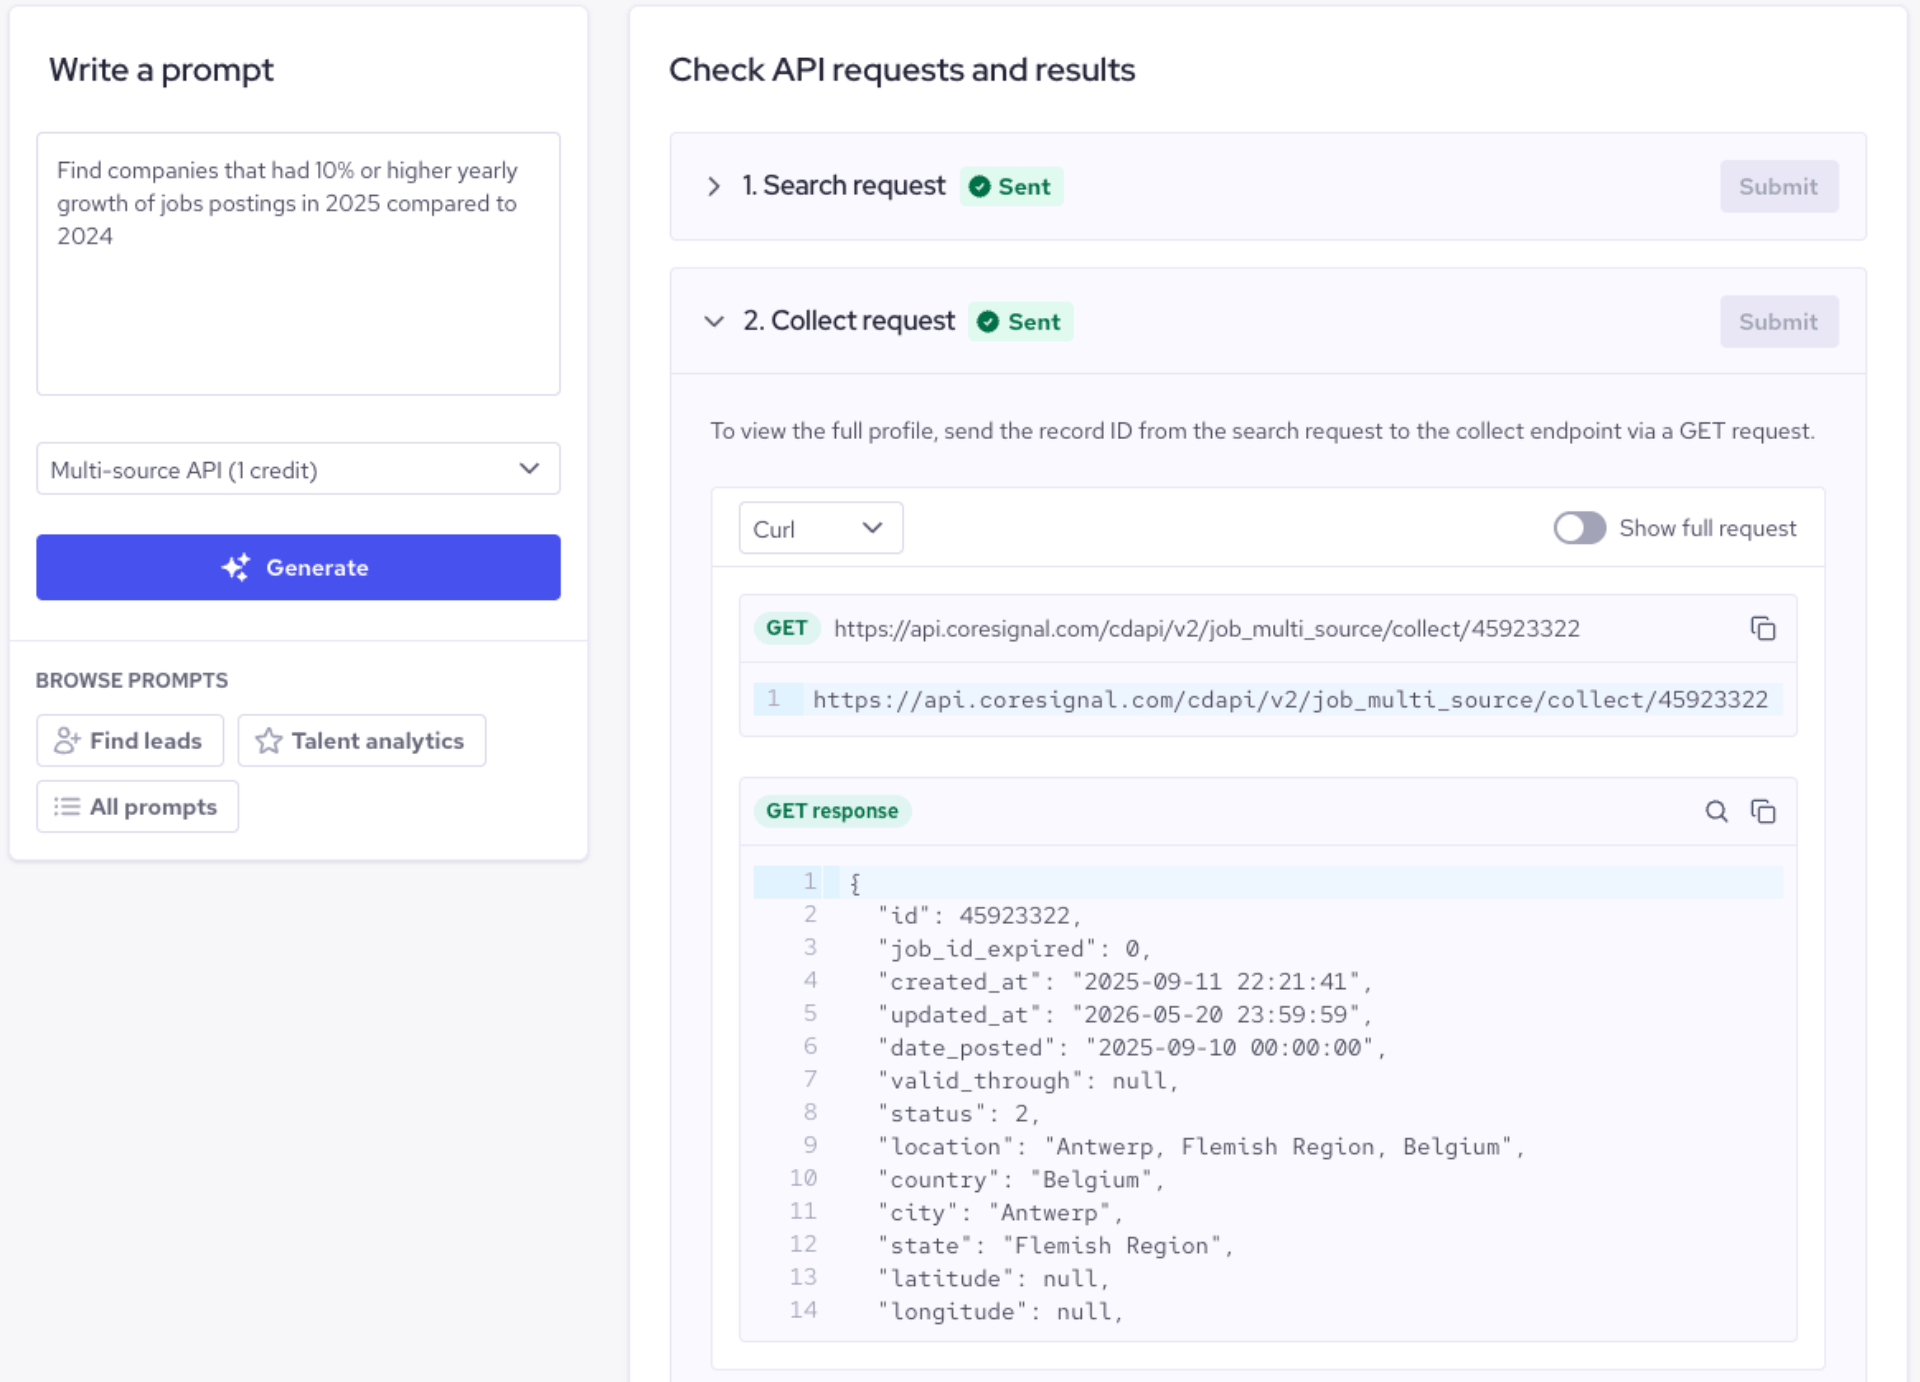Browse All prompts
The height and width of the screenshot is (1382, 1920).
pos(137,807)
